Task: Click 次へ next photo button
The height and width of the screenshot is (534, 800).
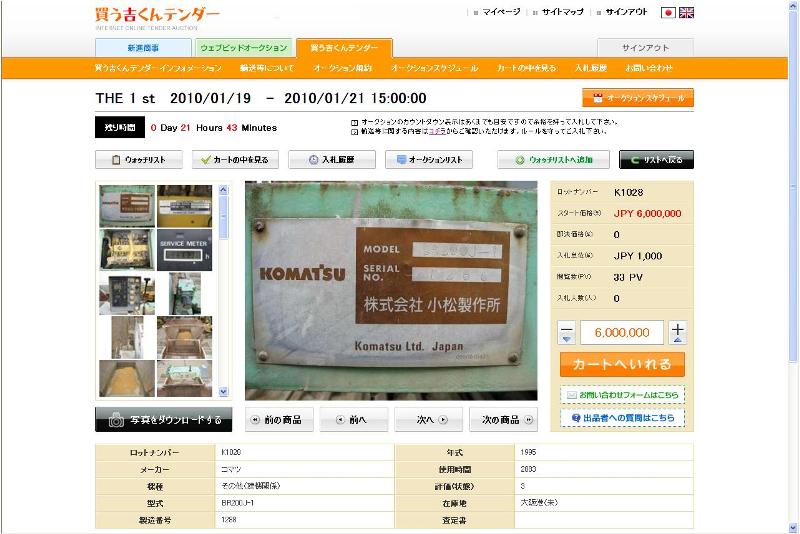Action: click(429, 420)
